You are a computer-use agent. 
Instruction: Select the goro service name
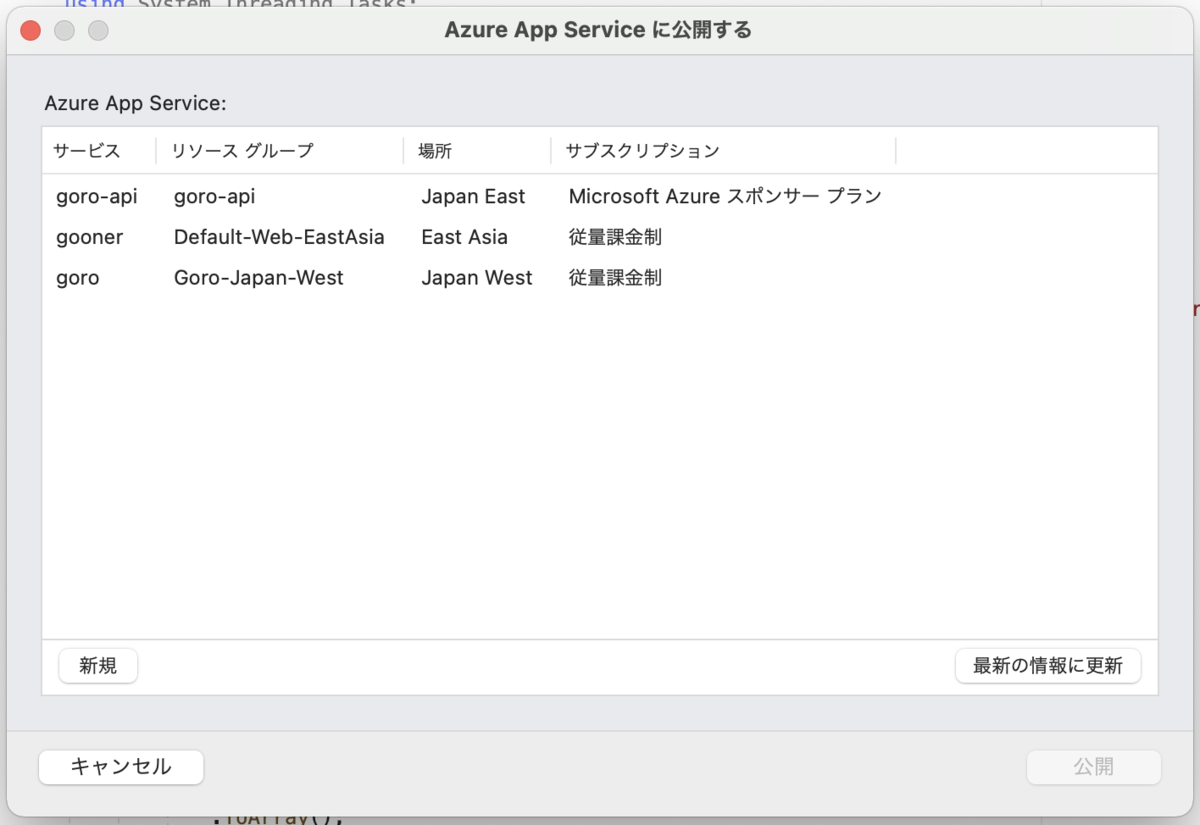(78, 278)
